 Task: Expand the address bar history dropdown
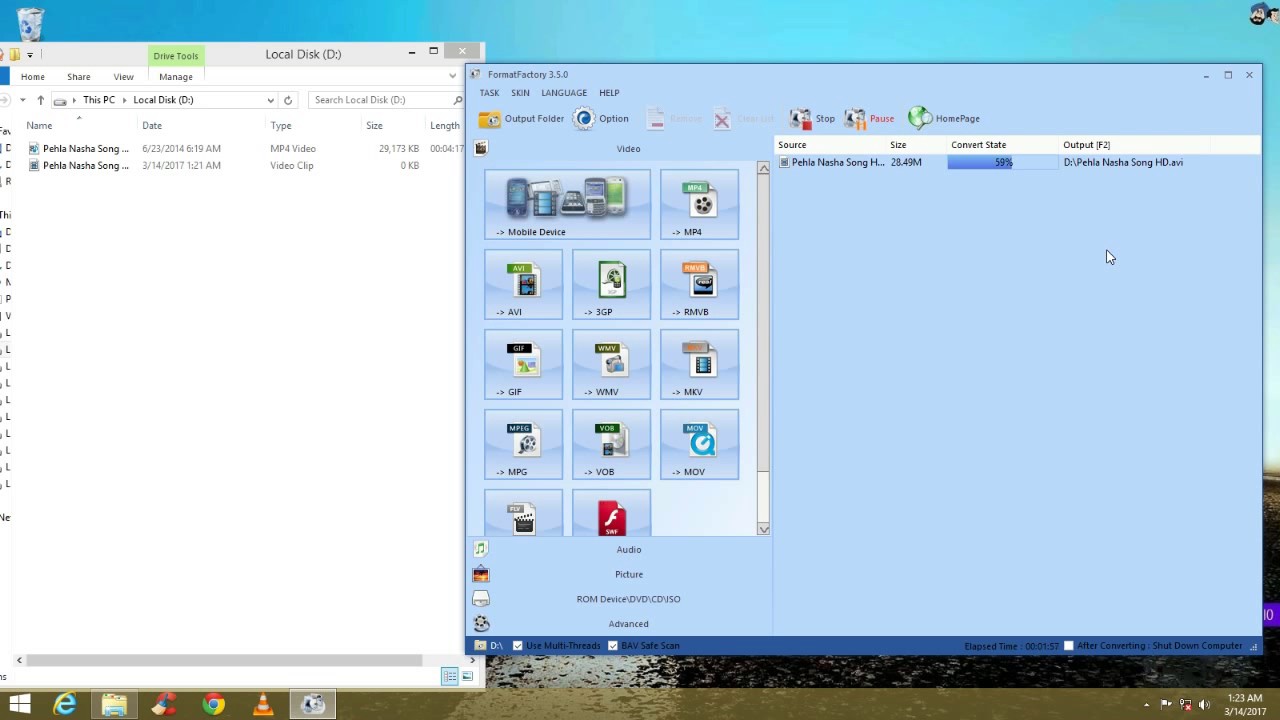[x=270, y=100]
